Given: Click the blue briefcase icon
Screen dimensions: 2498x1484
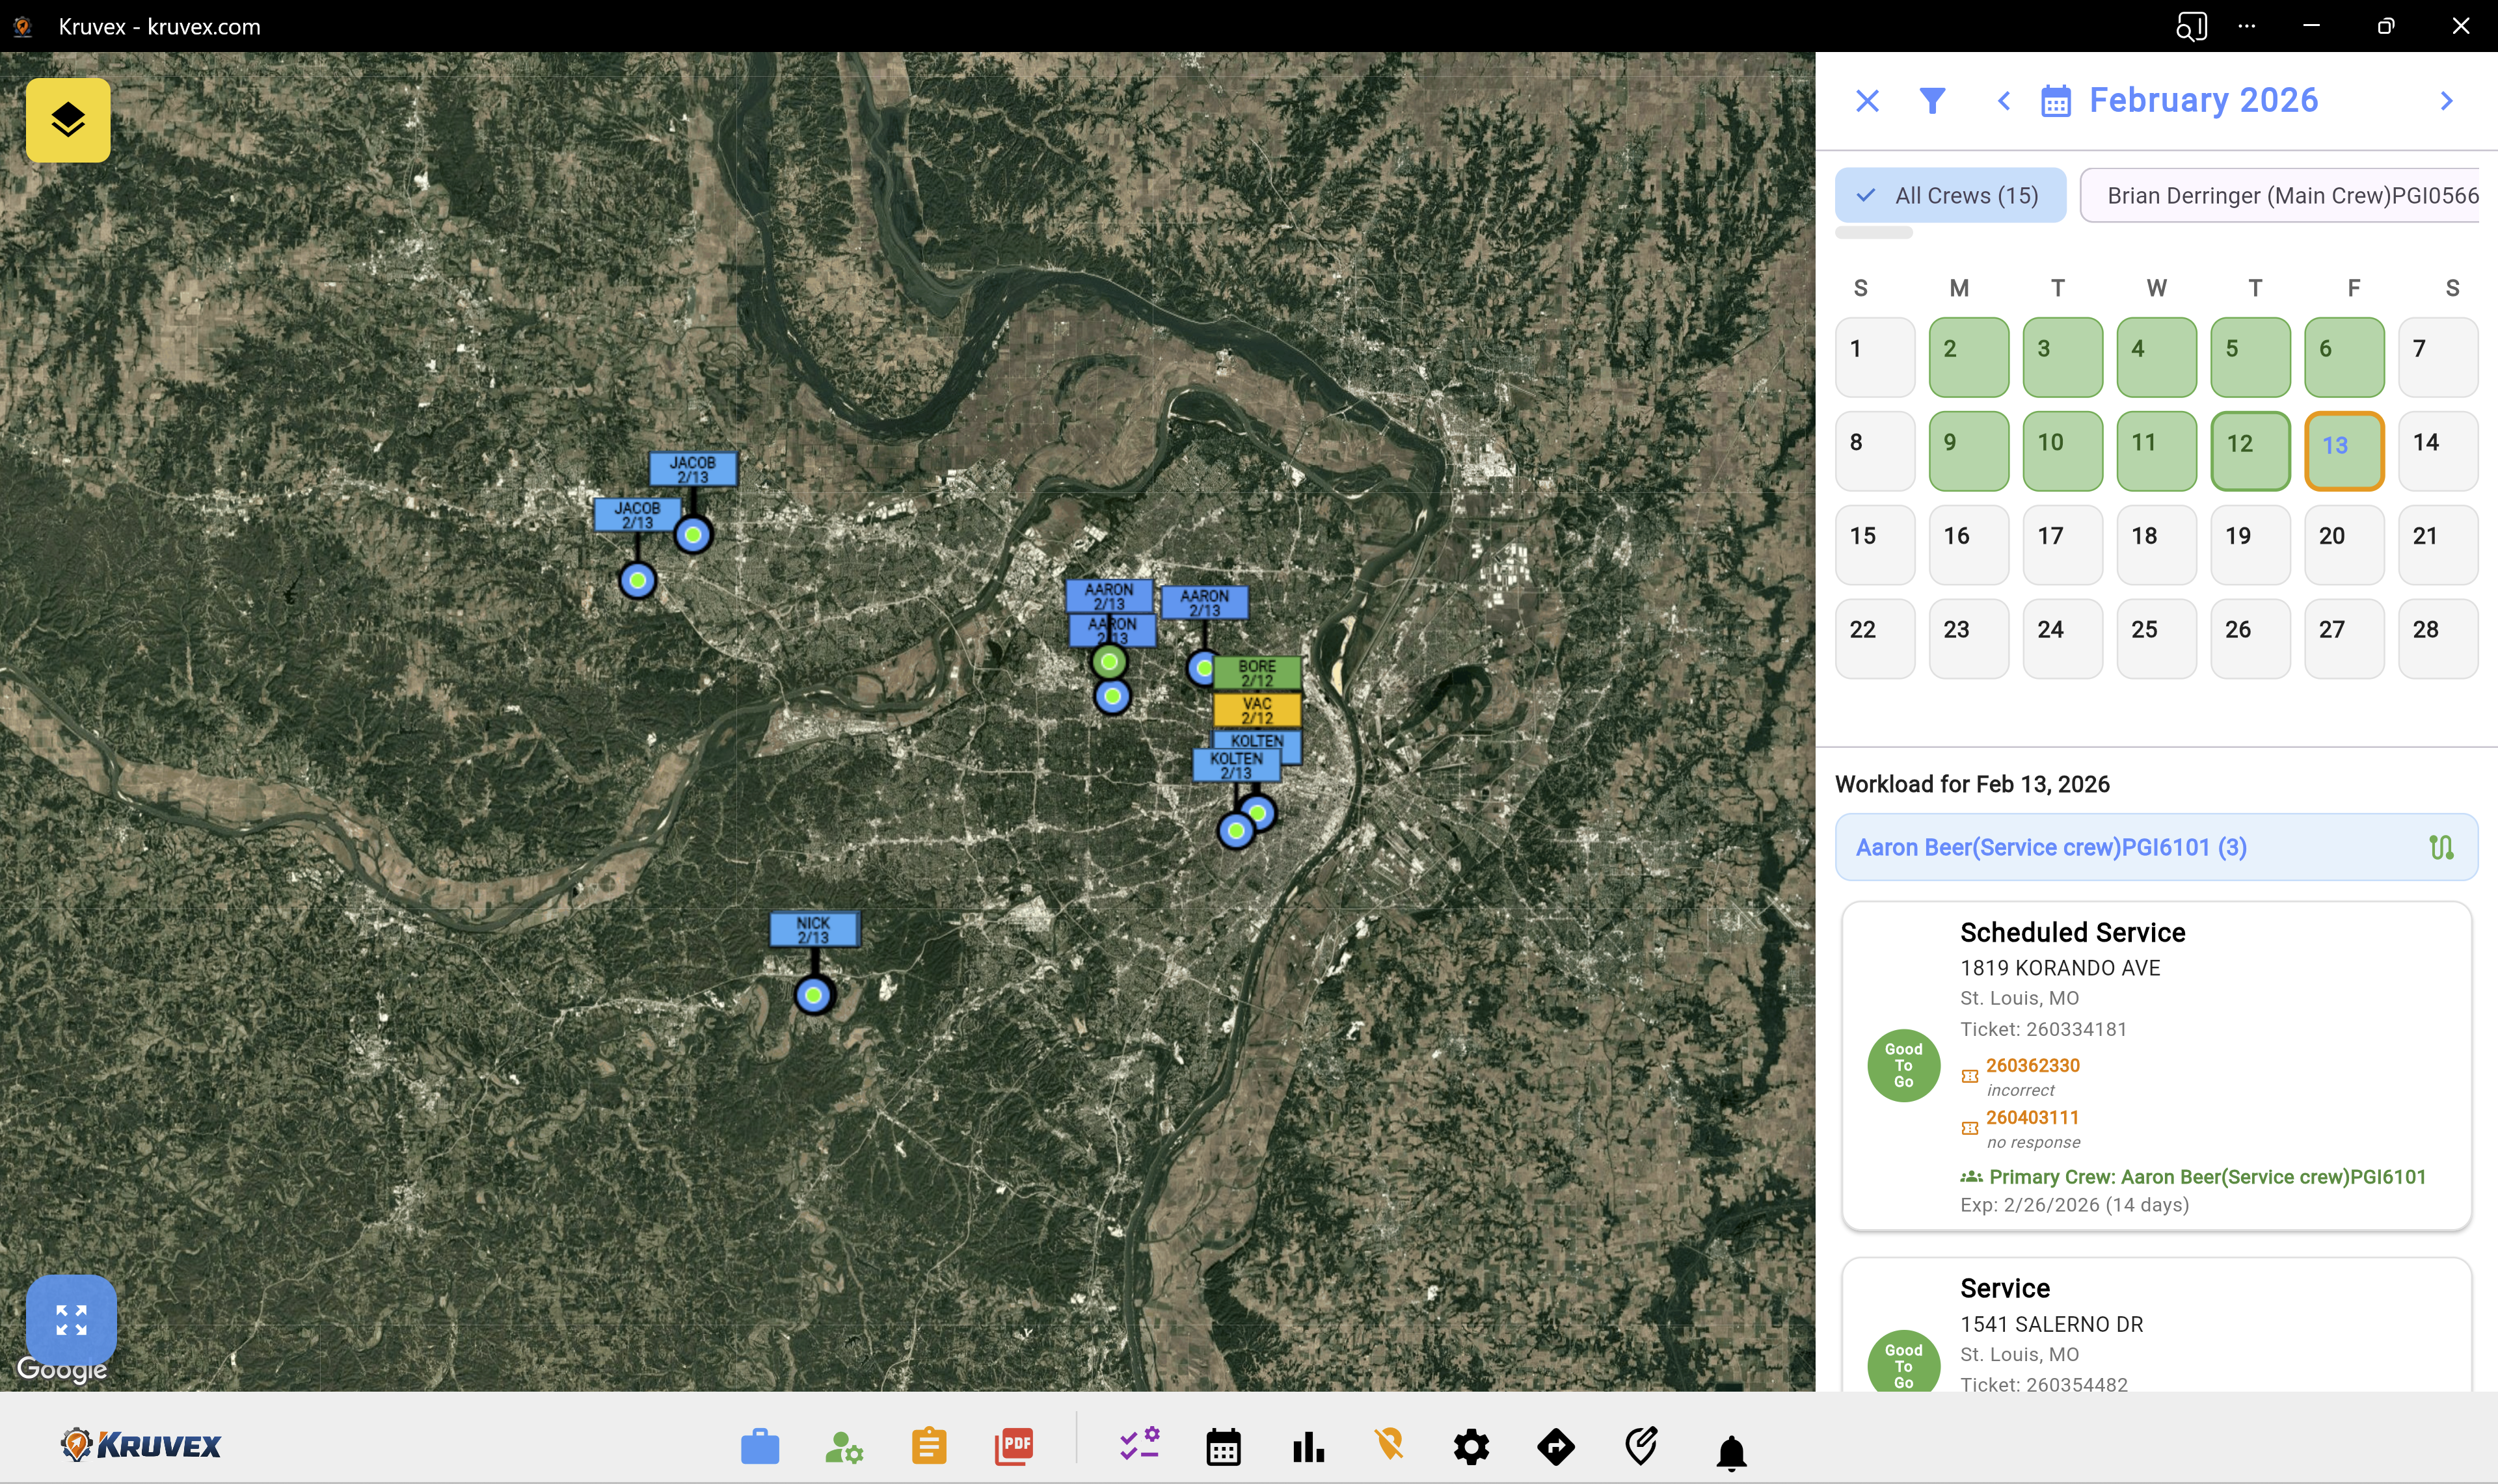Looking at the screenshot, I should pos(759,1446).
